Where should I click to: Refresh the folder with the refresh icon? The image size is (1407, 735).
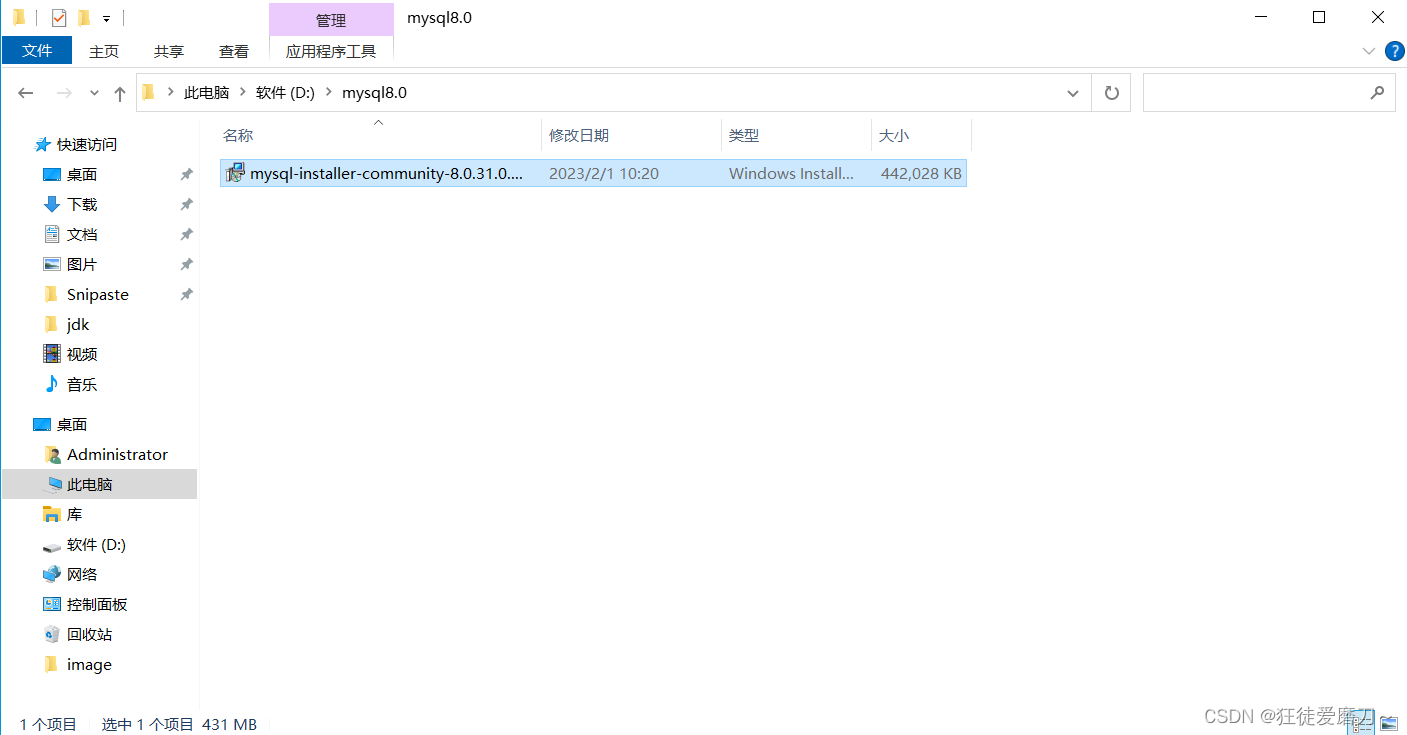pos(1110,92)
